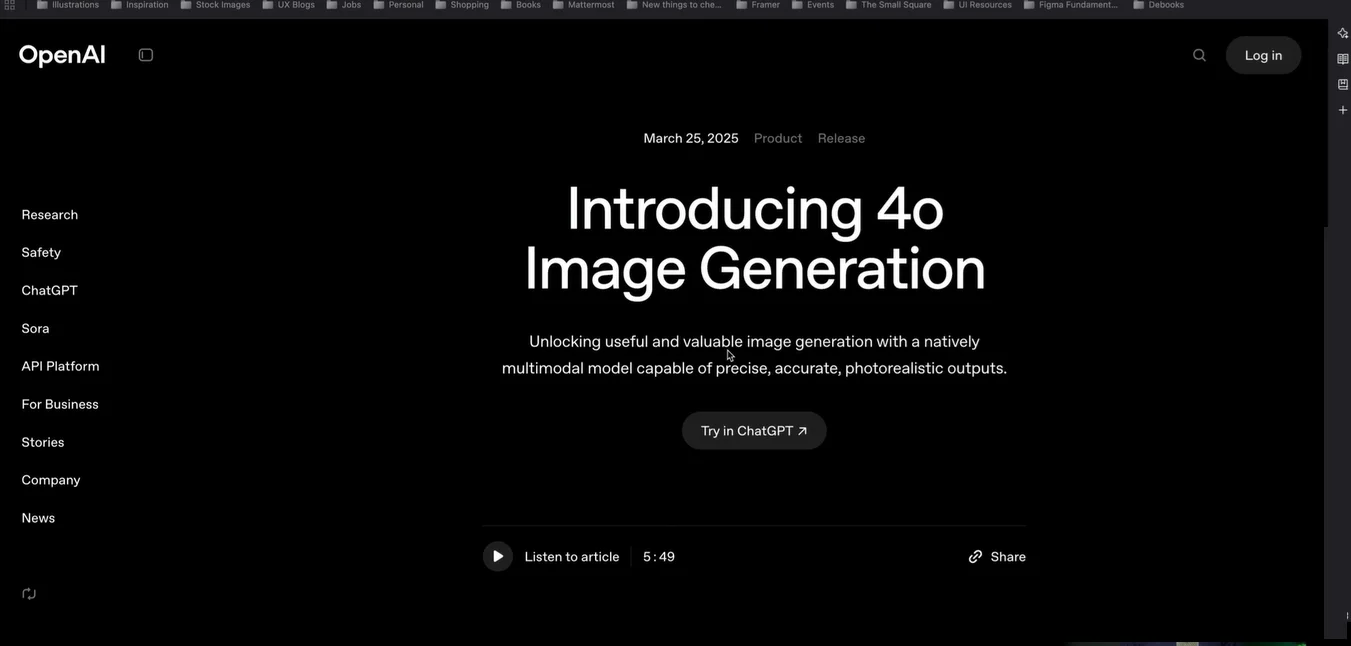Screen dimensions: 1351x646
Task: Click the chain link icon beside Share
Action: pos(975,557)
